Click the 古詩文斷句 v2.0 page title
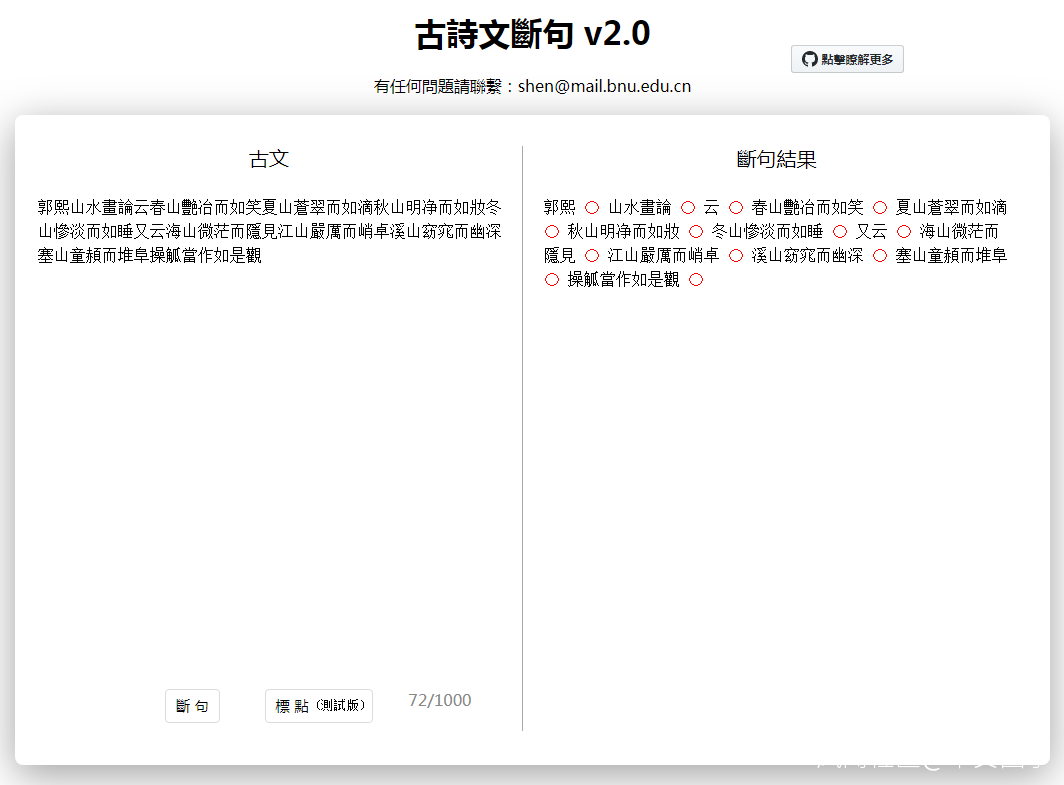 click(x=532, y=35)
